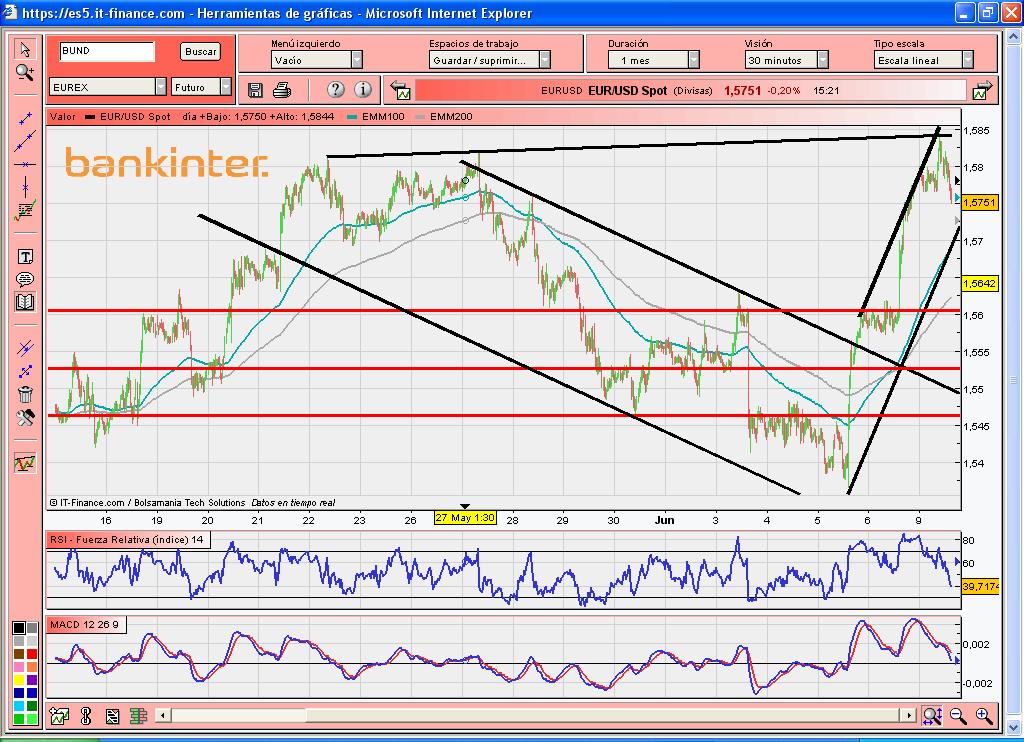
Task: Open the Visión 30 minutos dropdown
Action: point(786,60)
